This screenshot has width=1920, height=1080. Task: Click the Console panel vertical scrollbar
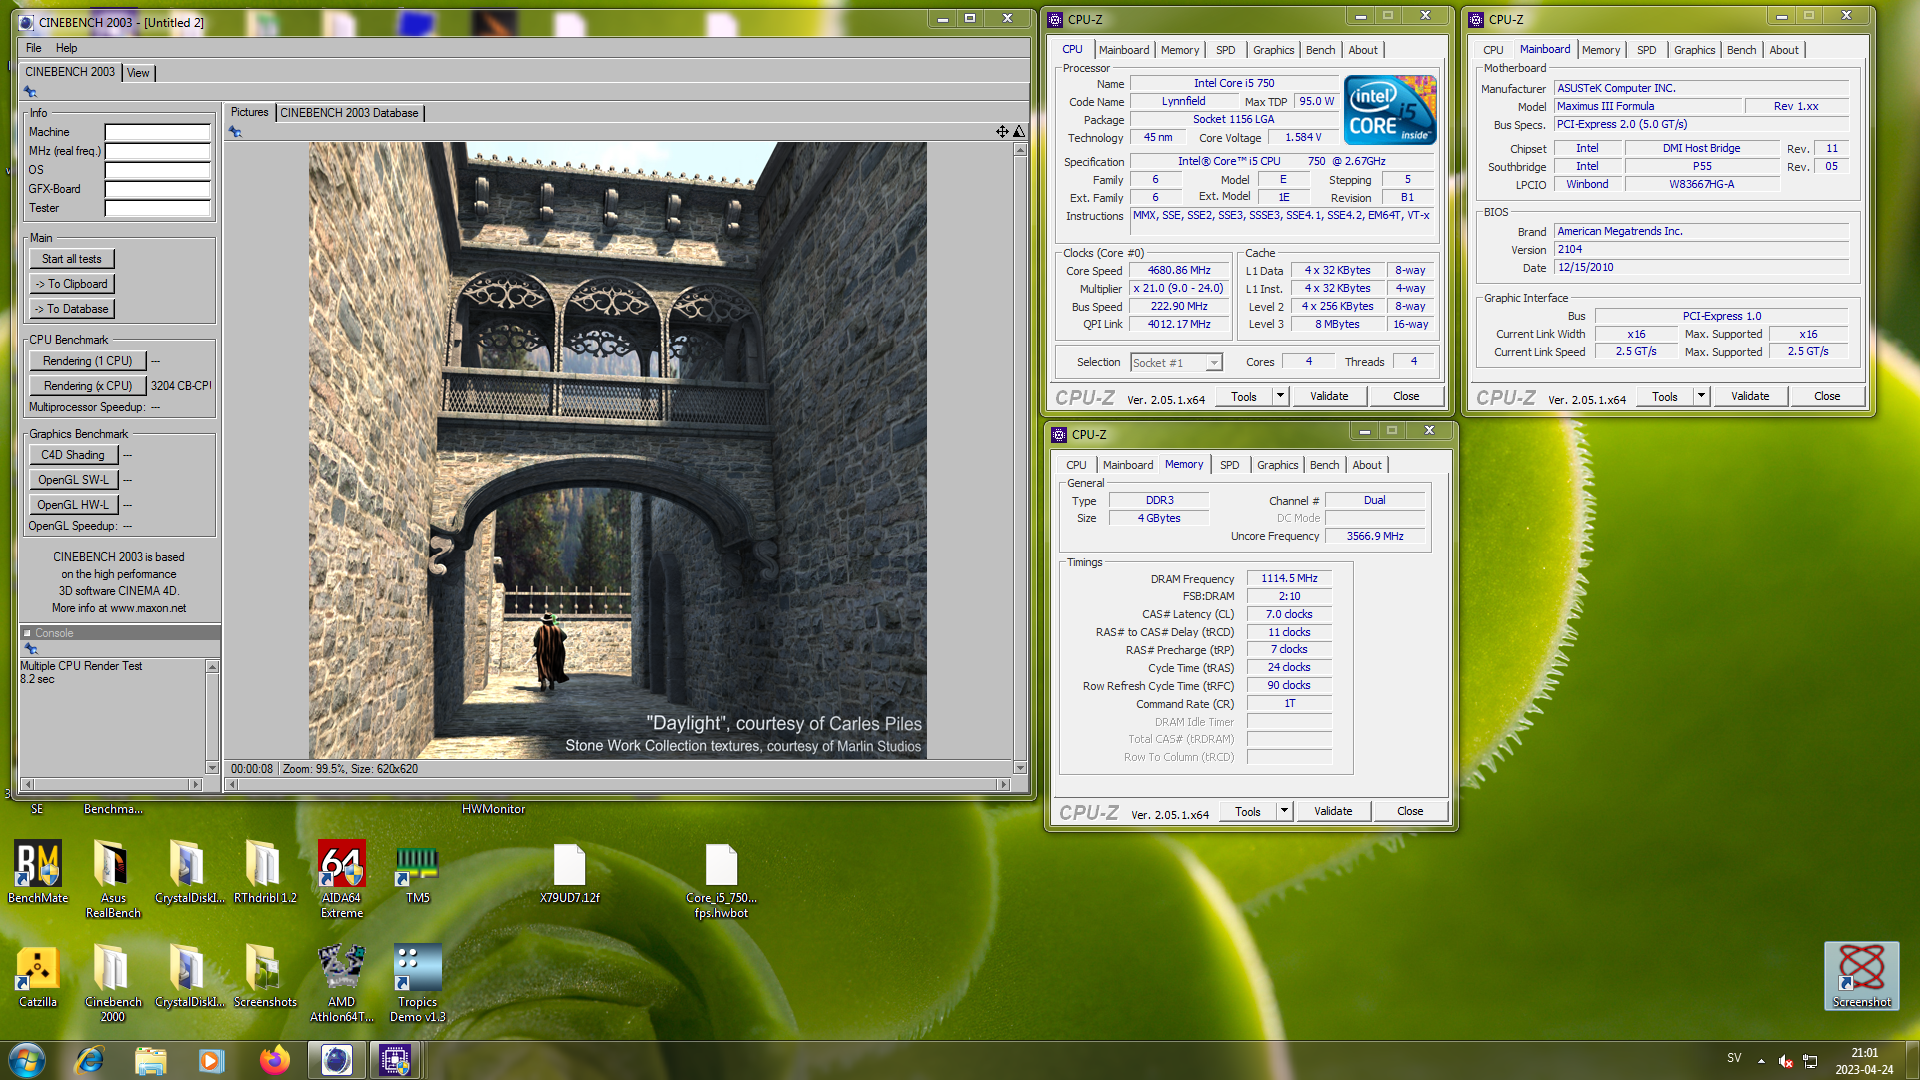tap(212, 717)
